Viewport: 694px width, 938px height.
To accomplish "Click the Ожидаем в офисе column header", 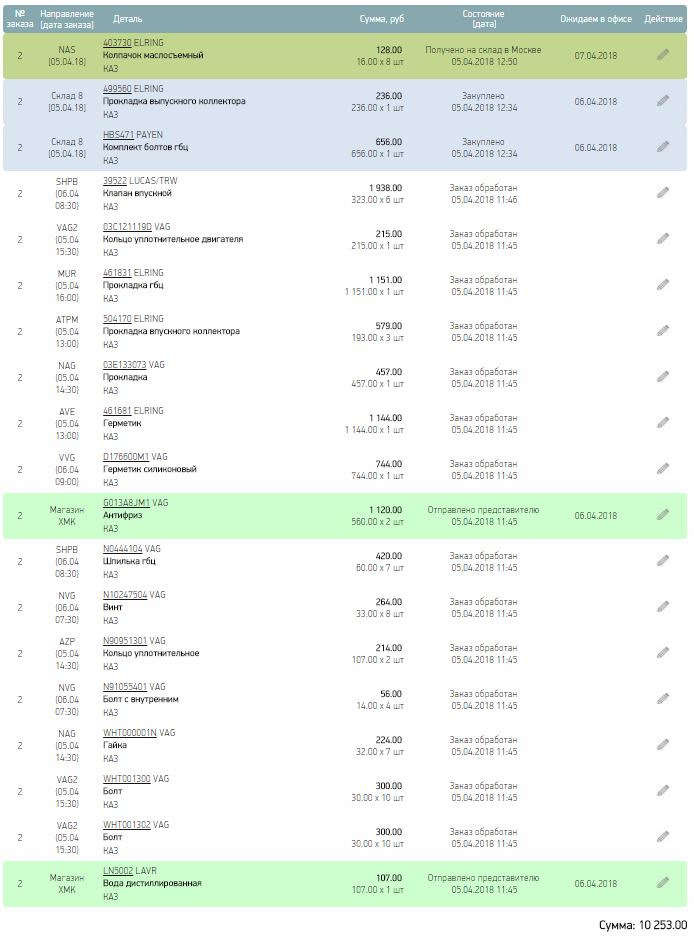I will (x=596, y=19).
